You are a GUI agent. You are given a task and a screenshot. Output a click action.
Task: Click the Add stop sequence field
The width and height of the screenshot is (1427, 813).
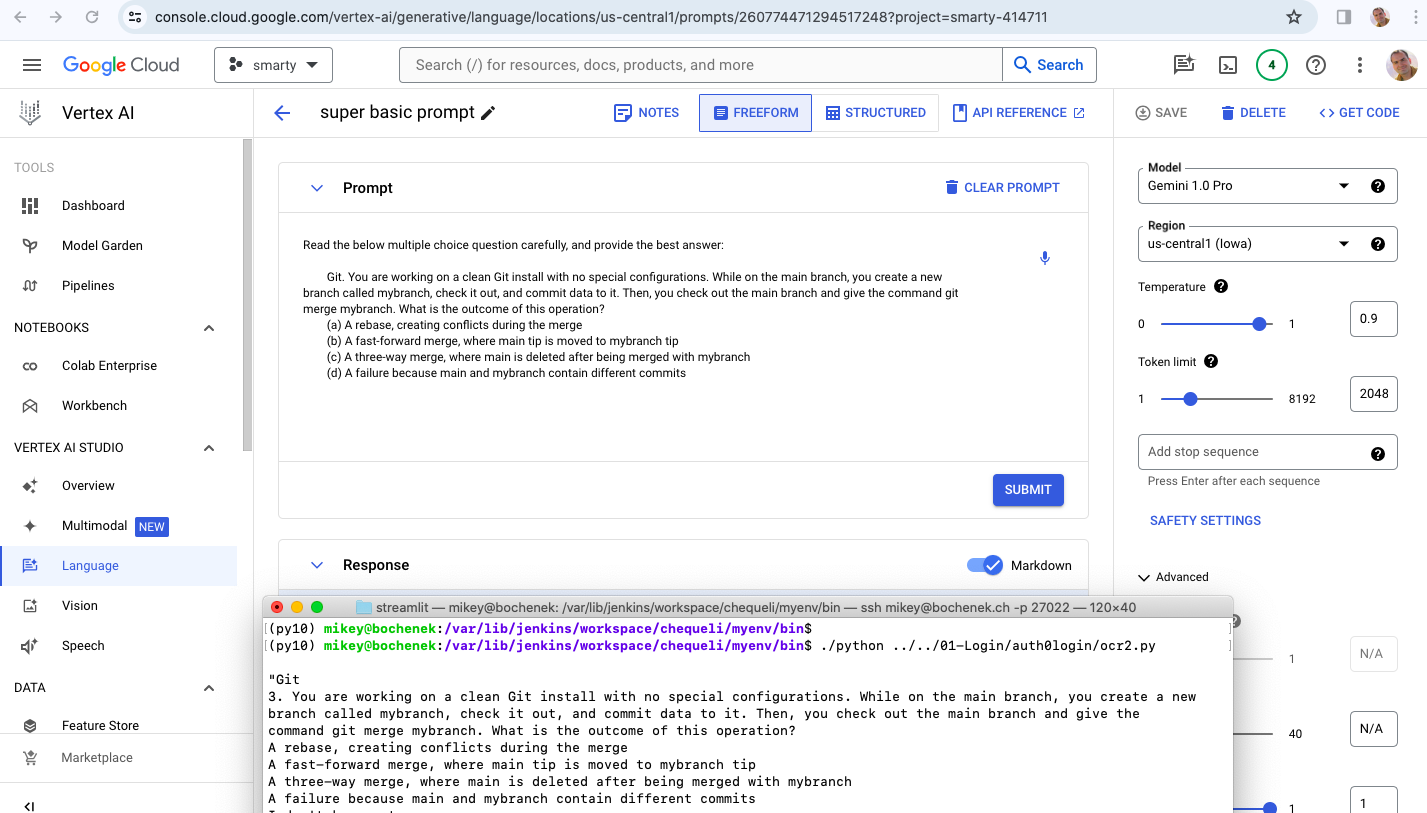[1250, 452]
